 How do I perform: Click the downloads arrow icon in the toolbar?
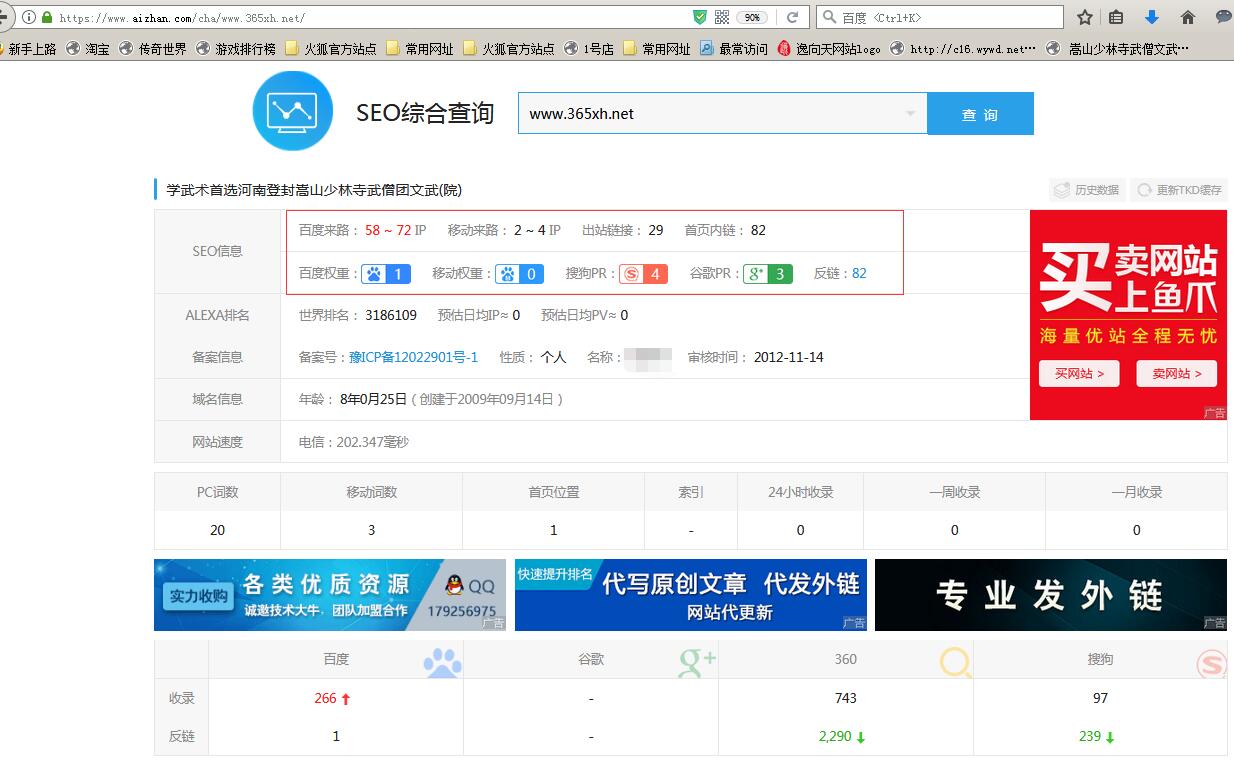(x=1151, y=16)
